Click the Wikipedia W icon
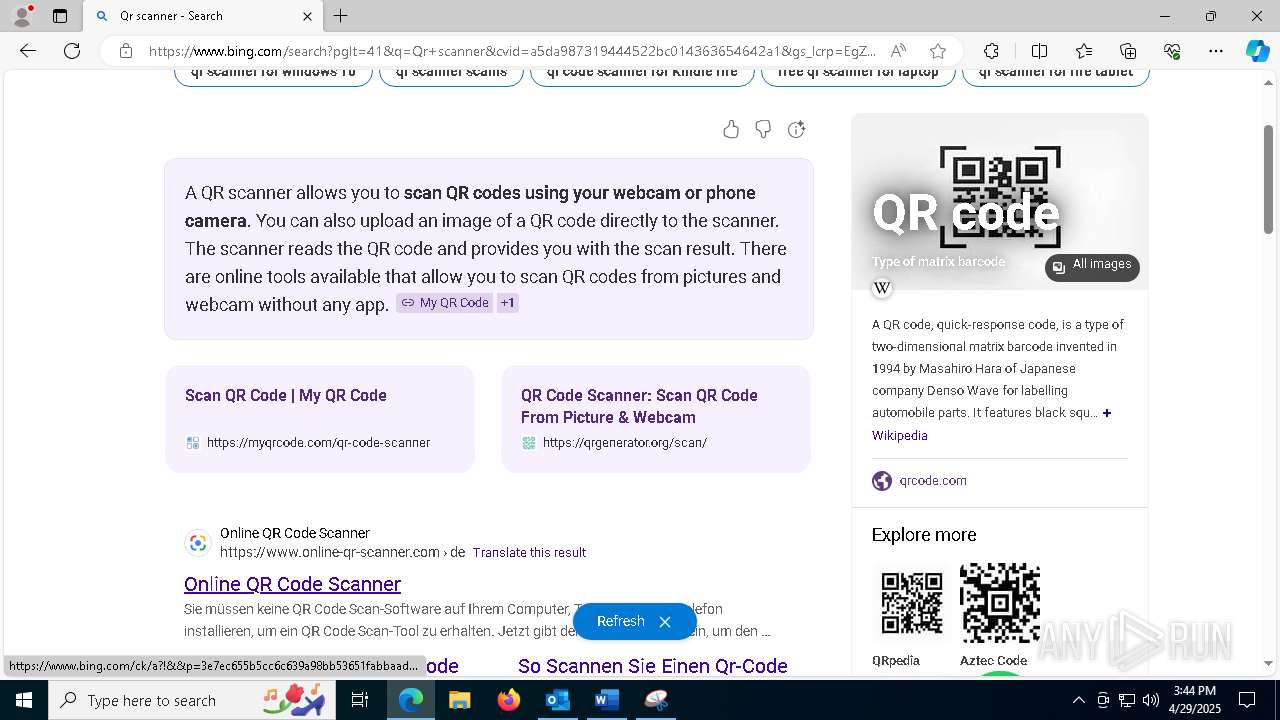The image size is (1280, 720). coord(882,288)
